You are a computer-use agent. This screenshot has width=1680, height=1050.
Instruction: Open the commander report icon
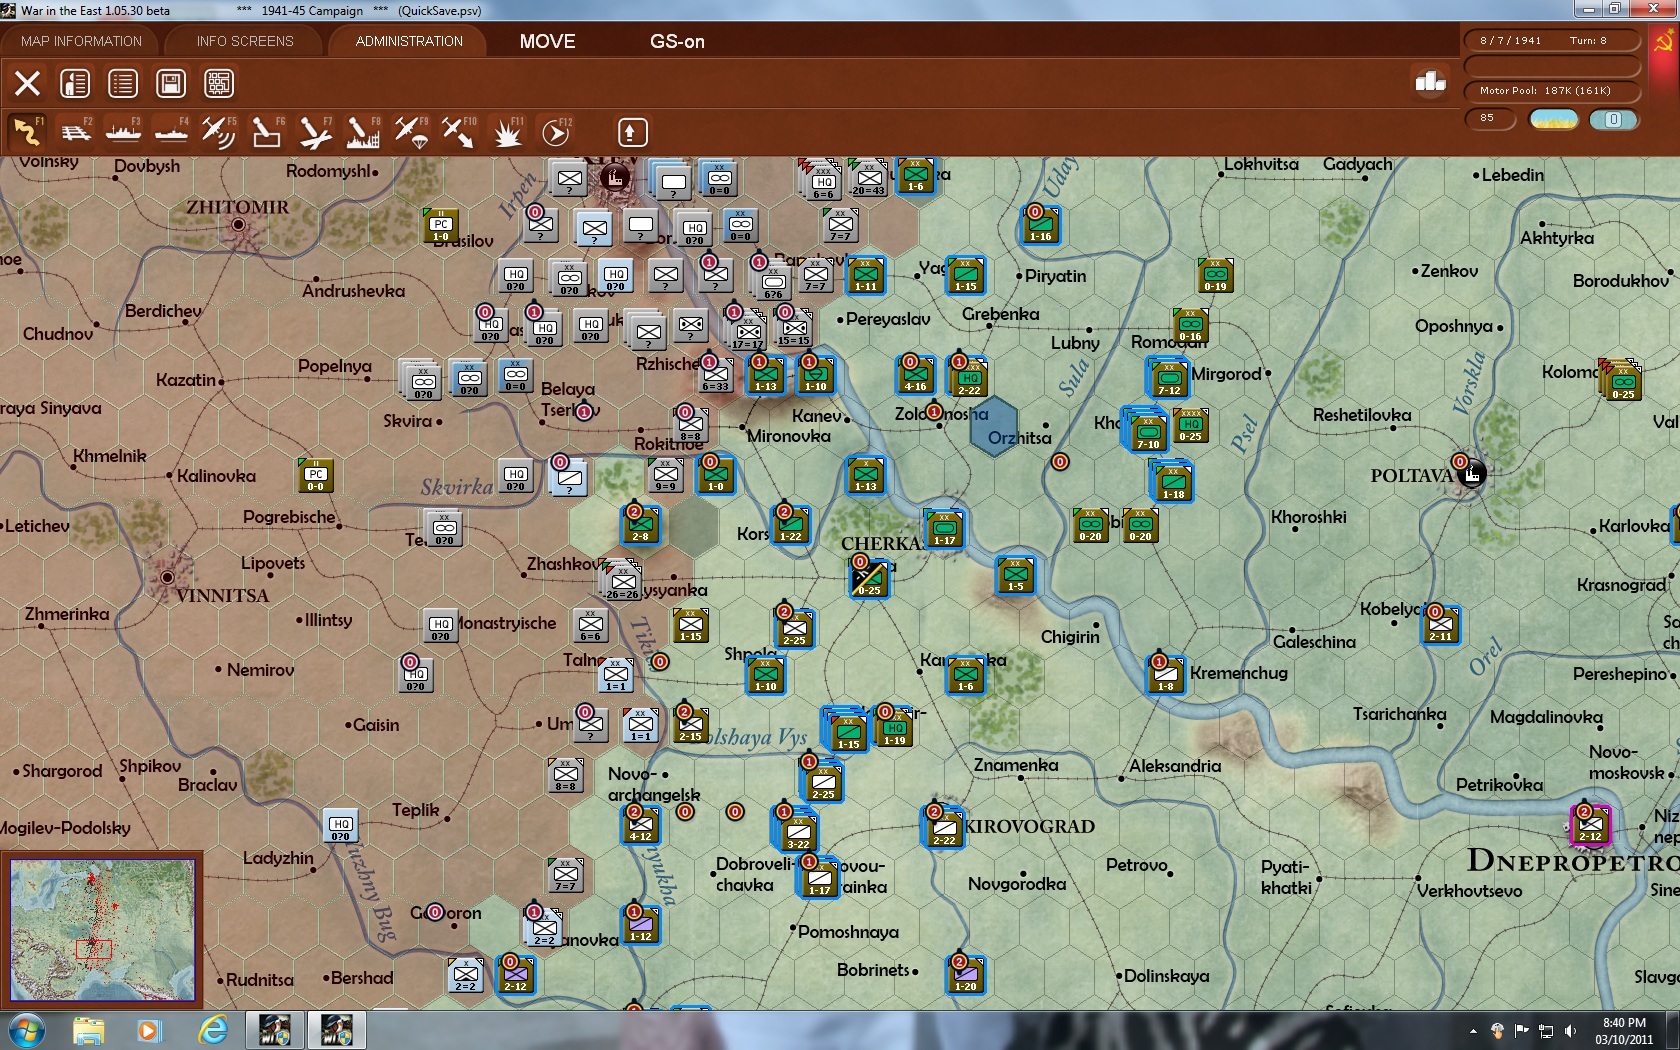[75, 83]
